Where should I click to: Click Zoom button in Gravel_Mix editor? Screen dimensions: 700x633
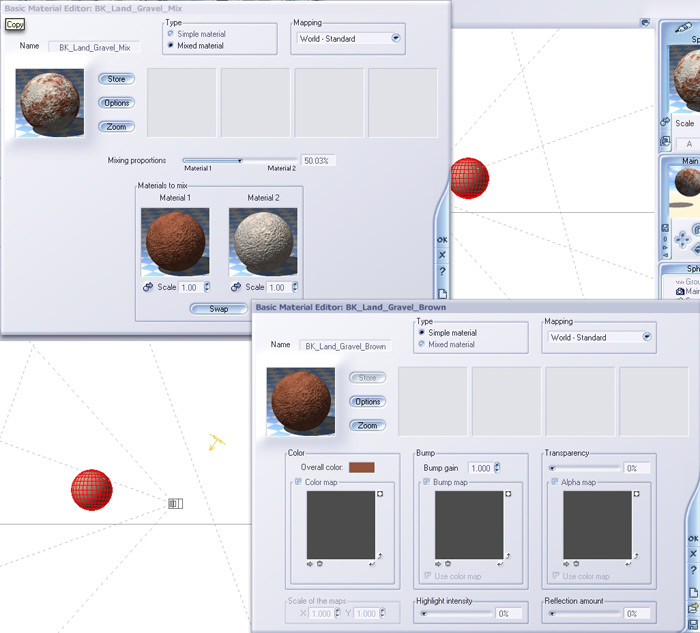coord(116,127)
